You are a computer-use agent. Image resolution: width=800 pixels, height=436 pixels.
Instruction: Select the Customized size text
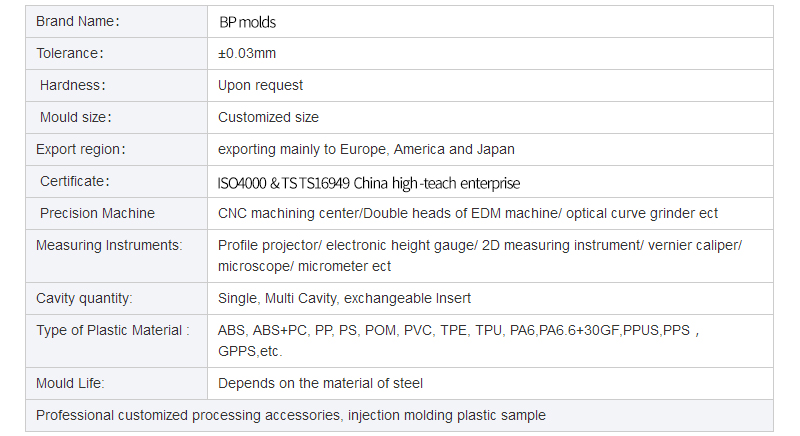[268, 117]
